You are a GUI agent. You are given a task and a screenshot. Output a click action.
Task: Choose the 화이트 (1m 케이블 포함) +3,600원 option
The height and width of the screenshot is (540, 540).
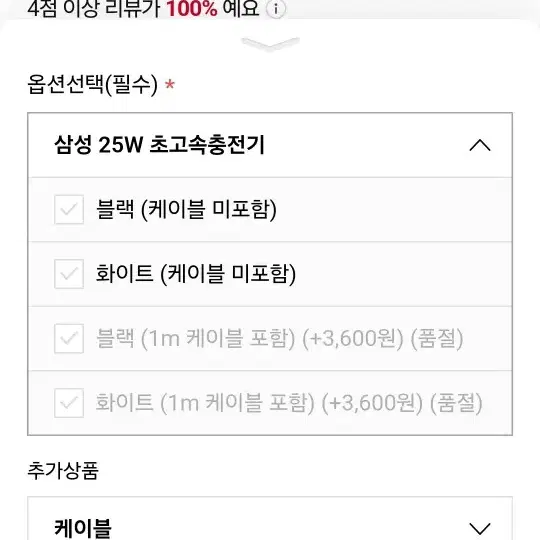pyautogui.click(x=270, y=403)
